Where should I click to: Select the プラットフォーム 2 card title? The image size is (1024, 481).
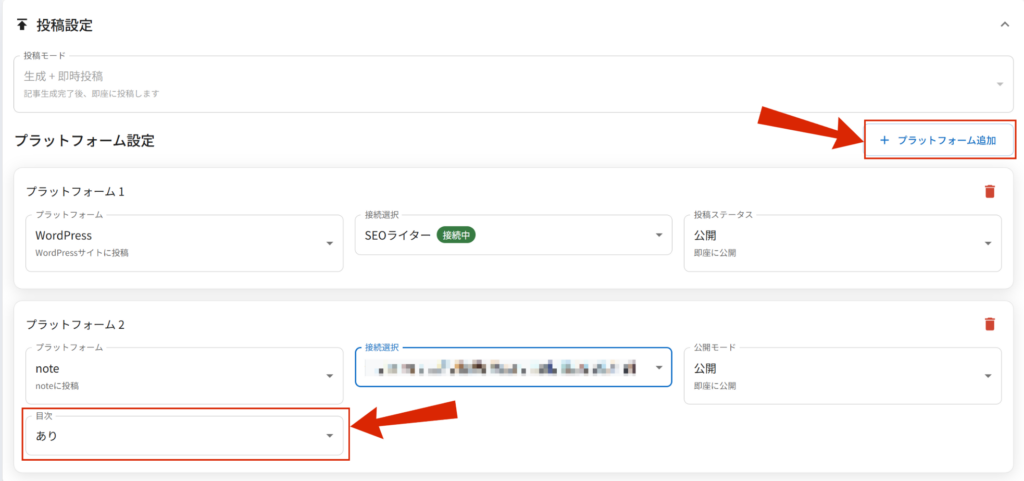[x=73, y=325]
